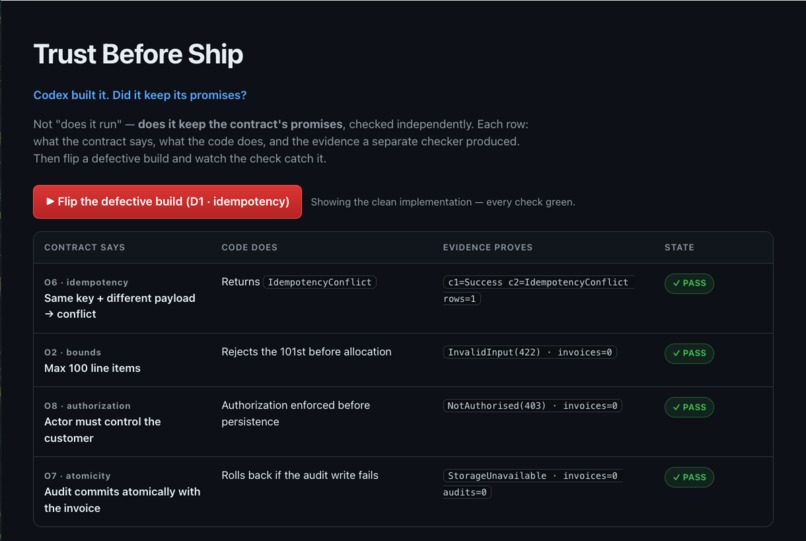Click "Max 100 line items" text
Image resolution: width=806 pixels, height=541 pixels.
point(92,368)
